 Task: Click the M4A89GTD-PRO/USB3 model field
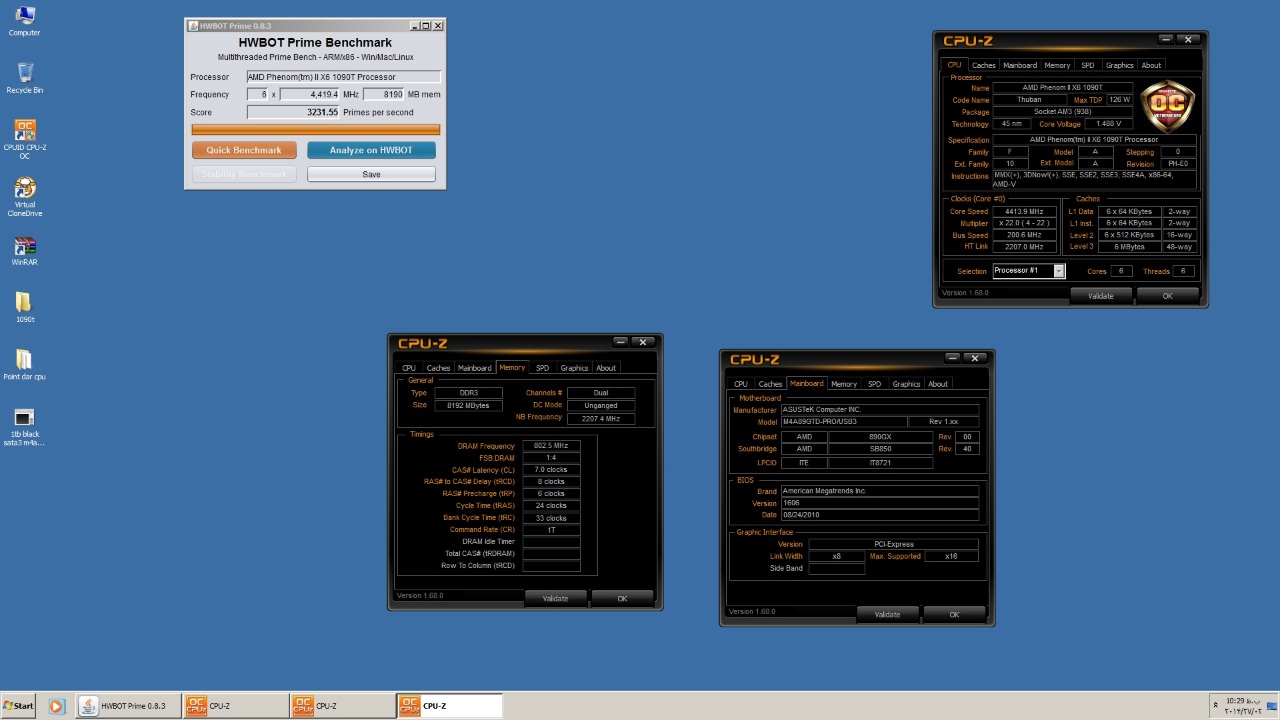844,422
